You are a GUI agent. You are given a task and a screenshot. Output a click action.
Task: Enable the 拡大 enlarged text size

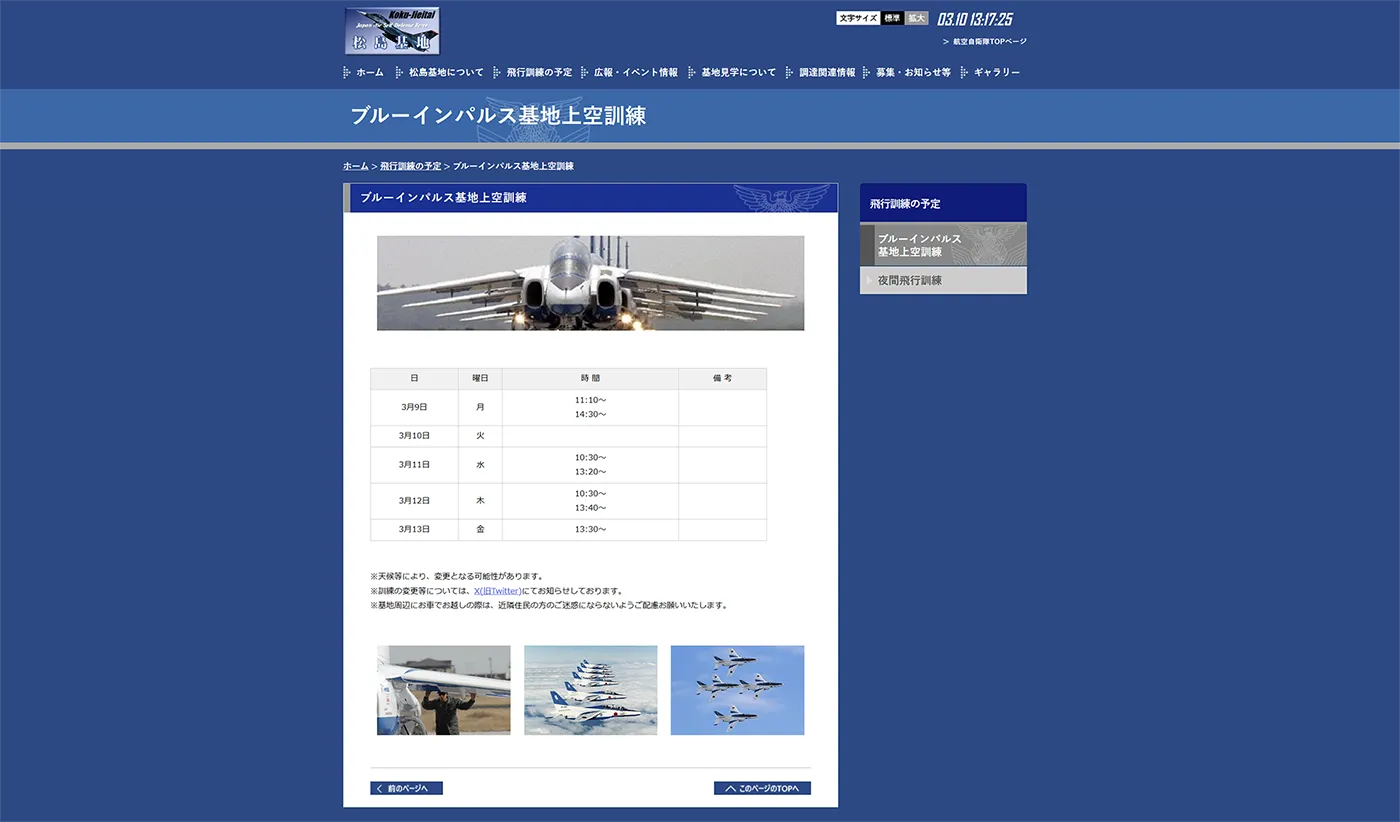(915, 17)
